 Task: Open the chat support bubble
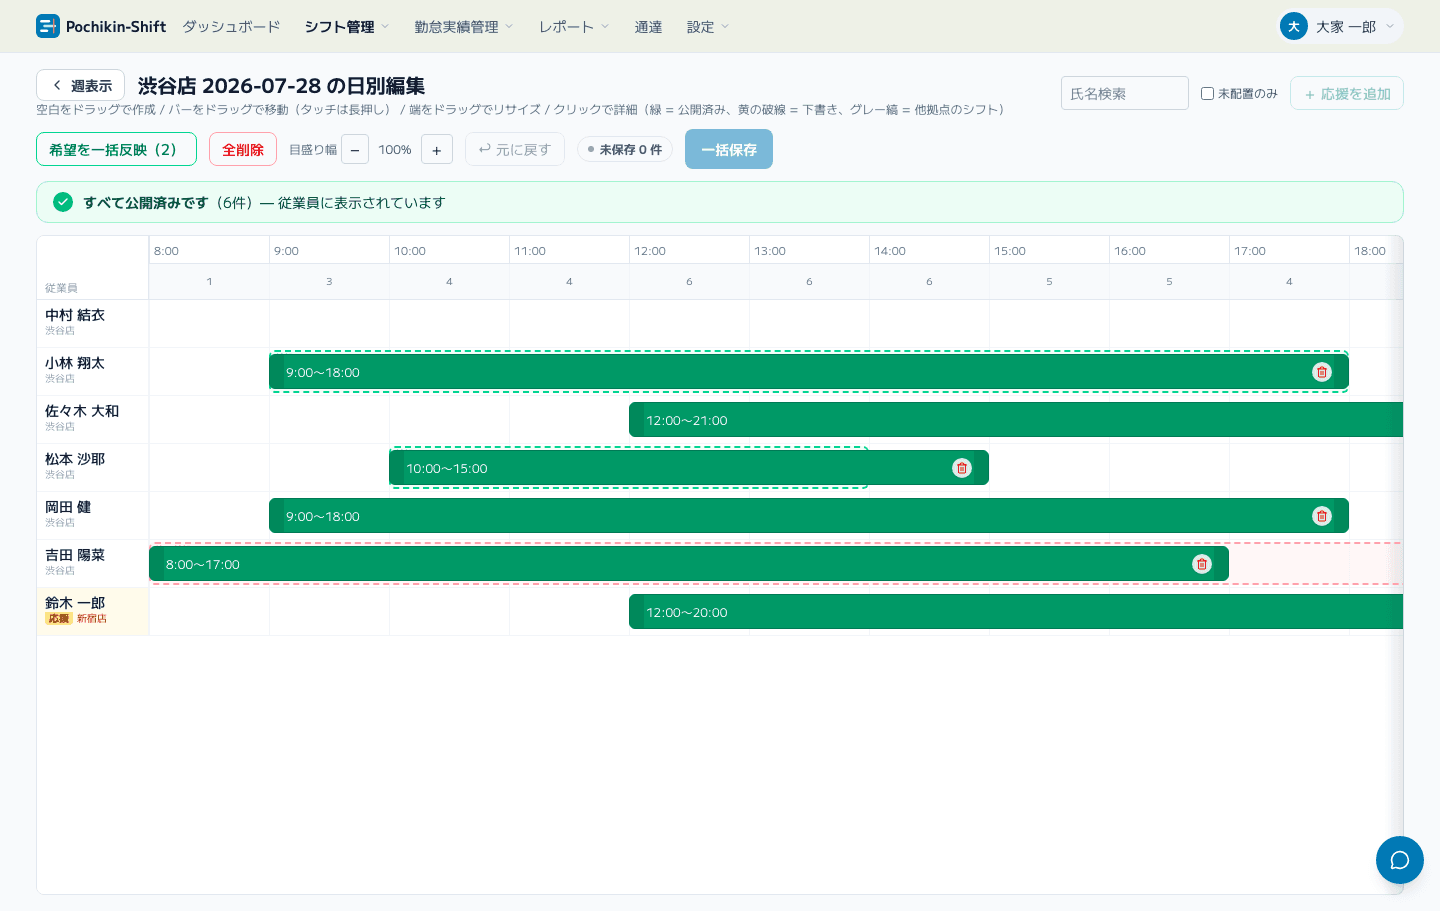tap(1400, 860)
